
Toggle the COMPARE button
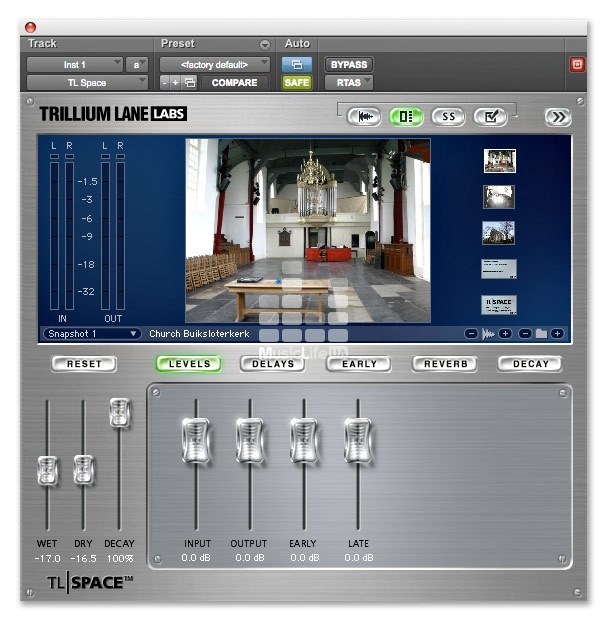pyautogui.click(x=234, y=82)
